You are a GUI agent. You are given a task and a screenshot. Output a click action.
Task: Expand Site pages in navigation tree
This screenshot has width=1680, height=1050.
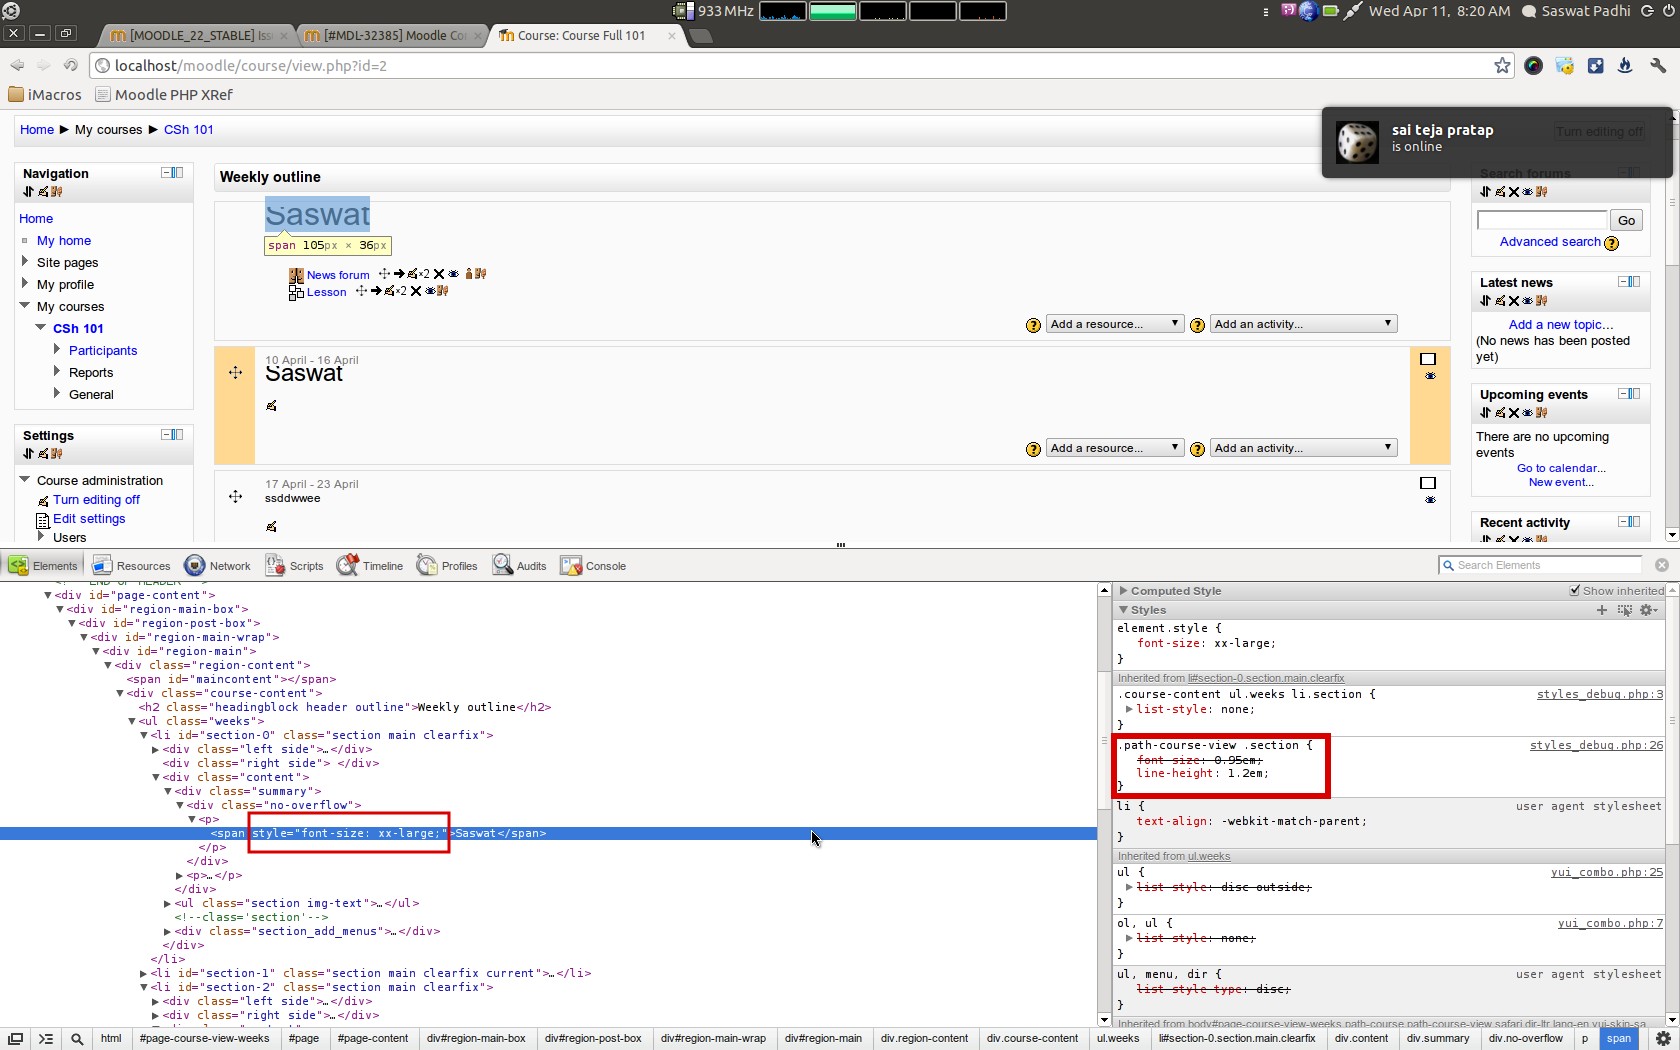click(x=25, y=262)
